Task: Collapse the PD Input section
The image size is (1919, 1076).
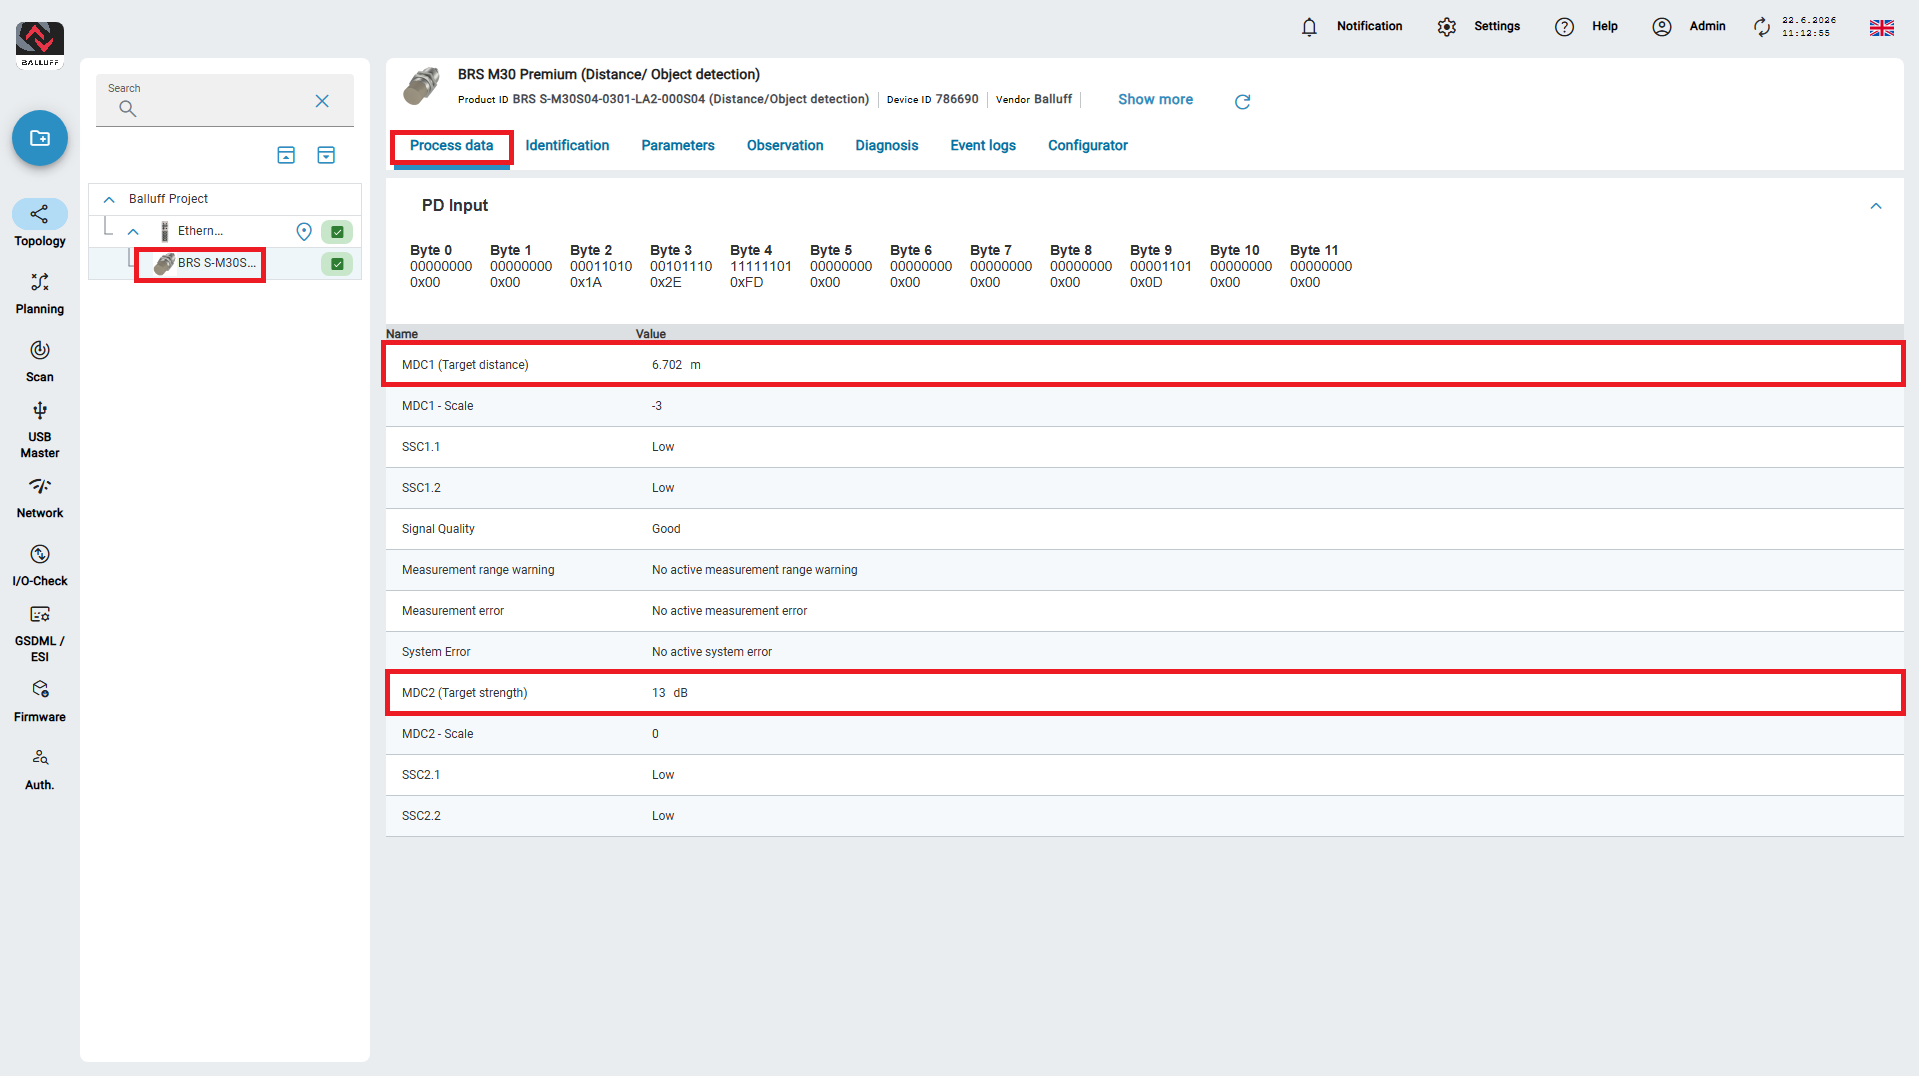Action: pos(1876,206)
